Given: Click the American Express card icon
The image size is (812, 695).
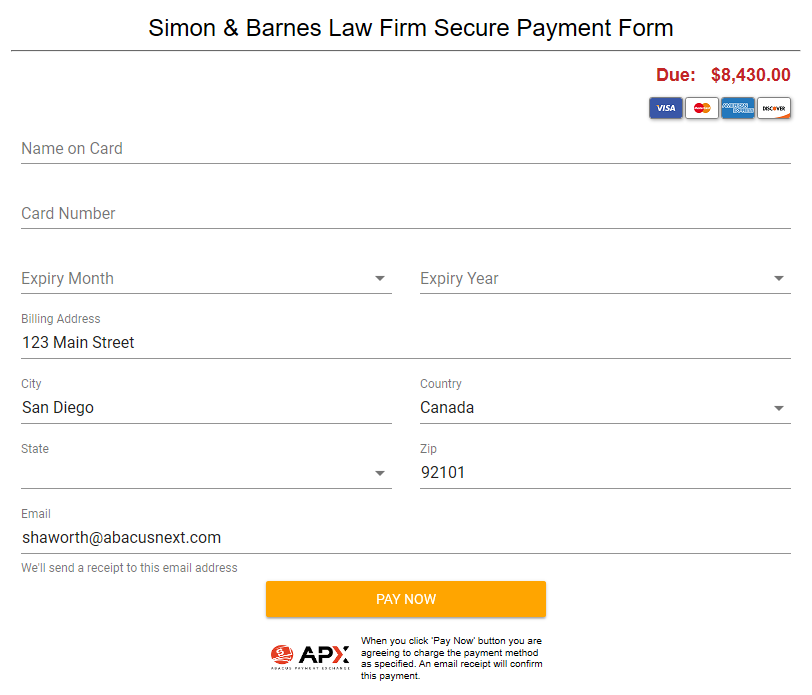Looking at the screenshot, I should pos(738,108).
